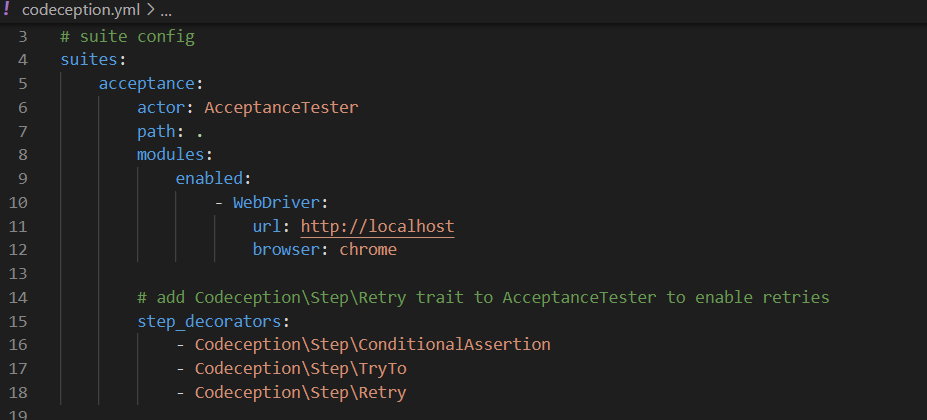This screenshot has height=420, width=927.
Task: Click line number 5 in gutter
Action: [22, 83]
